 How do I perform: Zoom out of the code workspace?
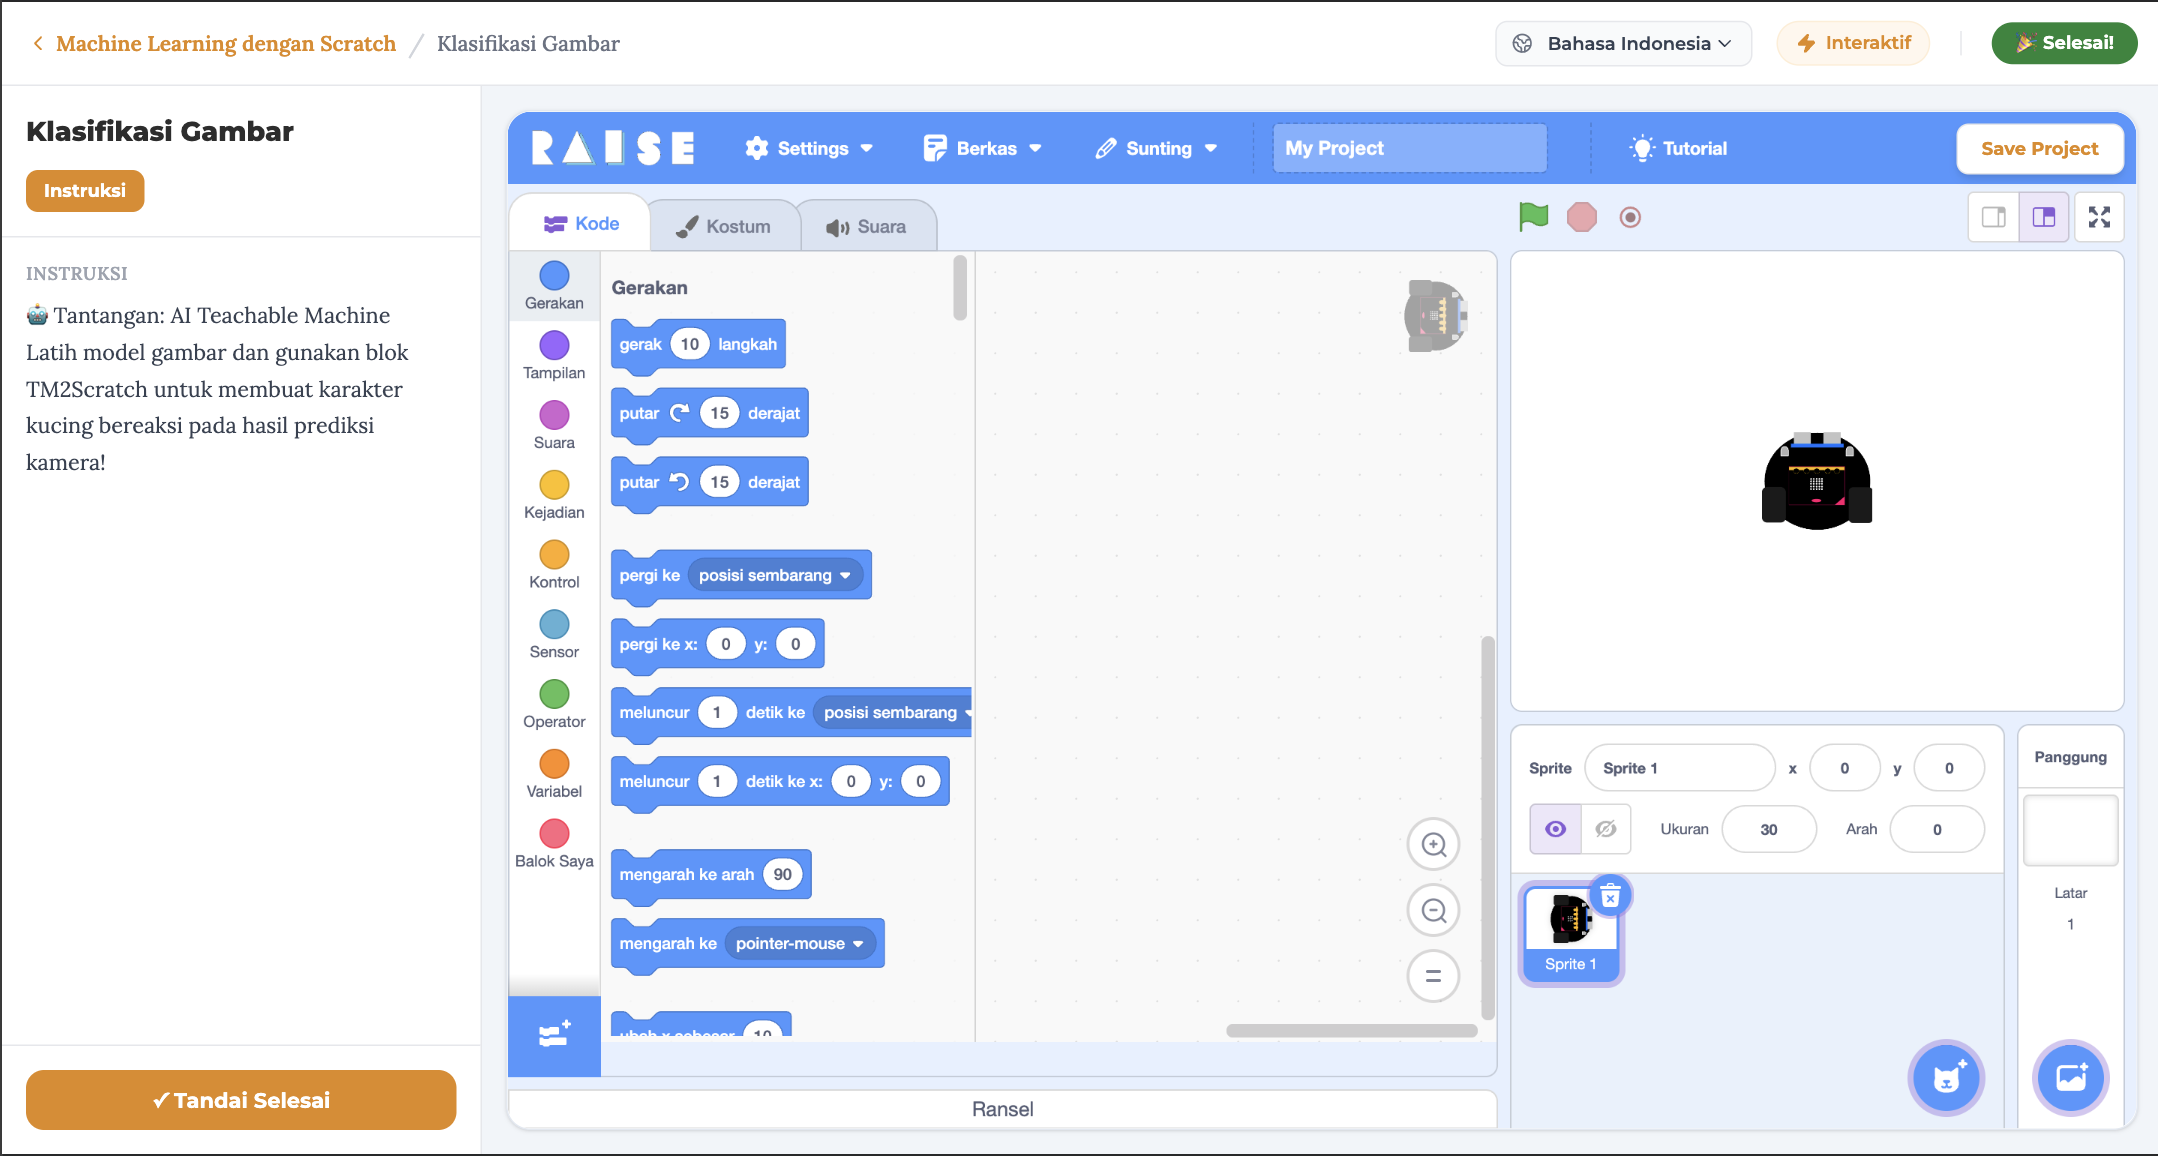1433,911
